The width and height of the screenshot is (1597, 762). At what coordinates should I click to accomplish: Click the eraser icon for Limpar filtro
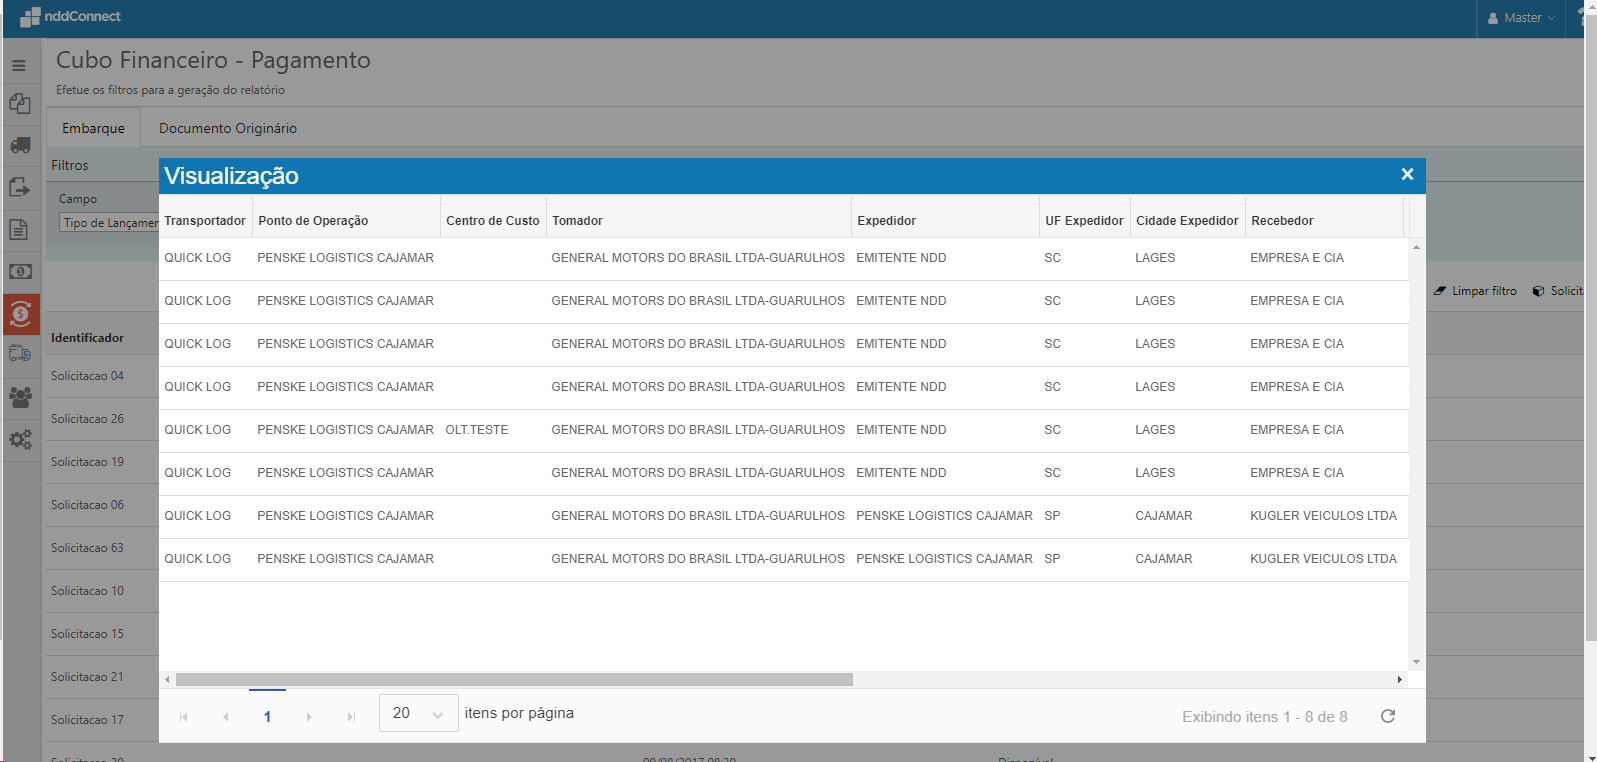1440,291
